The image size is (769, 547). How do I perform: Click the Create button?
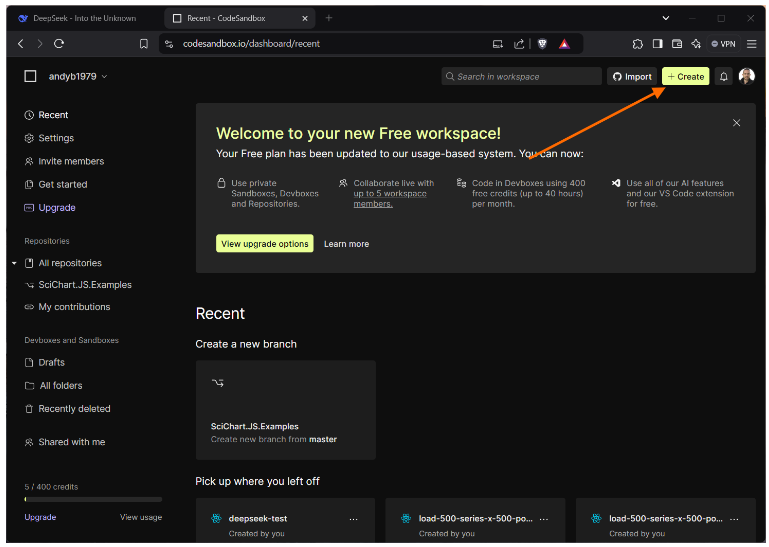click(685, 76)
